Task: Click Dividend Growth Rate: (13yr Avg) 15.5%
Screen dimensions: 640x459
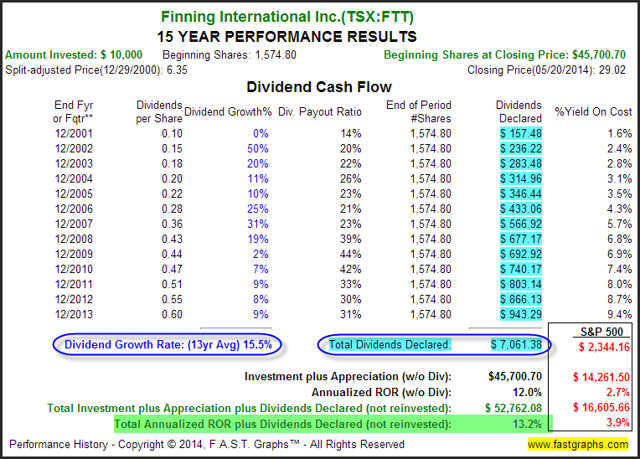Action: tap(168, 345)
